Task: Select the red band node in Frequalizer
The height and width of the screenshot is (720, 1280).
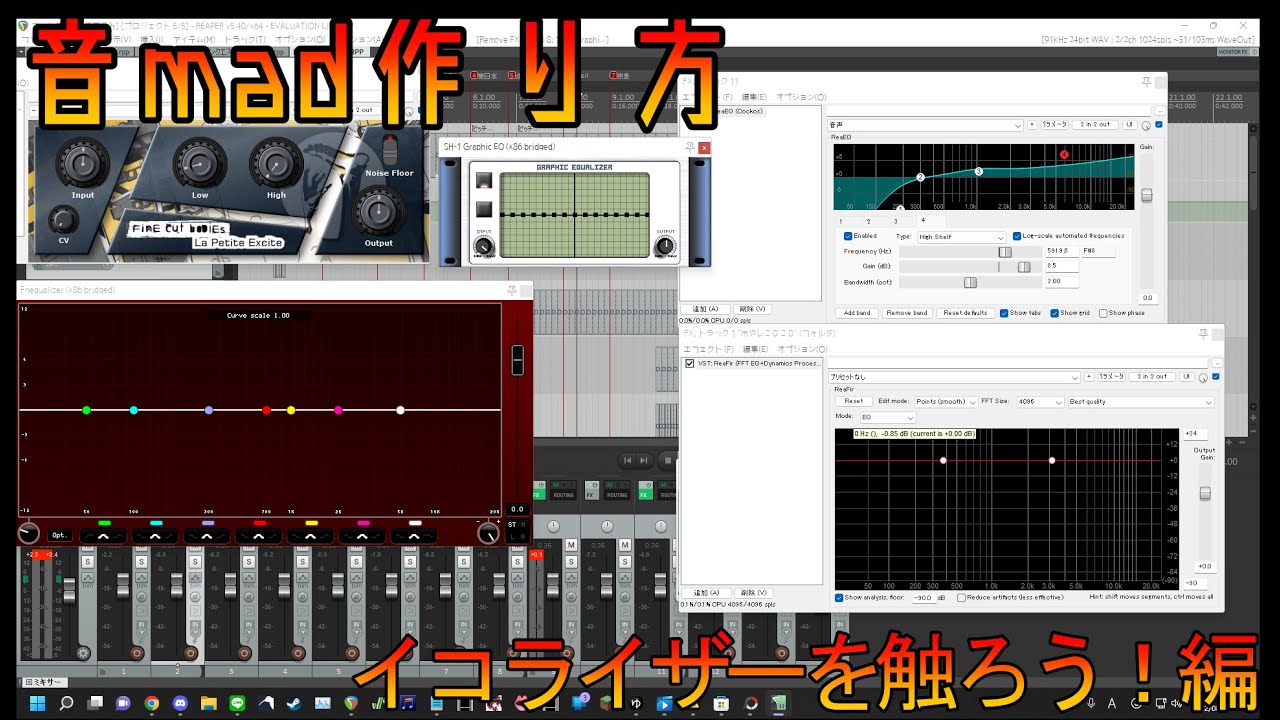Action: click(x=266, y=410)
